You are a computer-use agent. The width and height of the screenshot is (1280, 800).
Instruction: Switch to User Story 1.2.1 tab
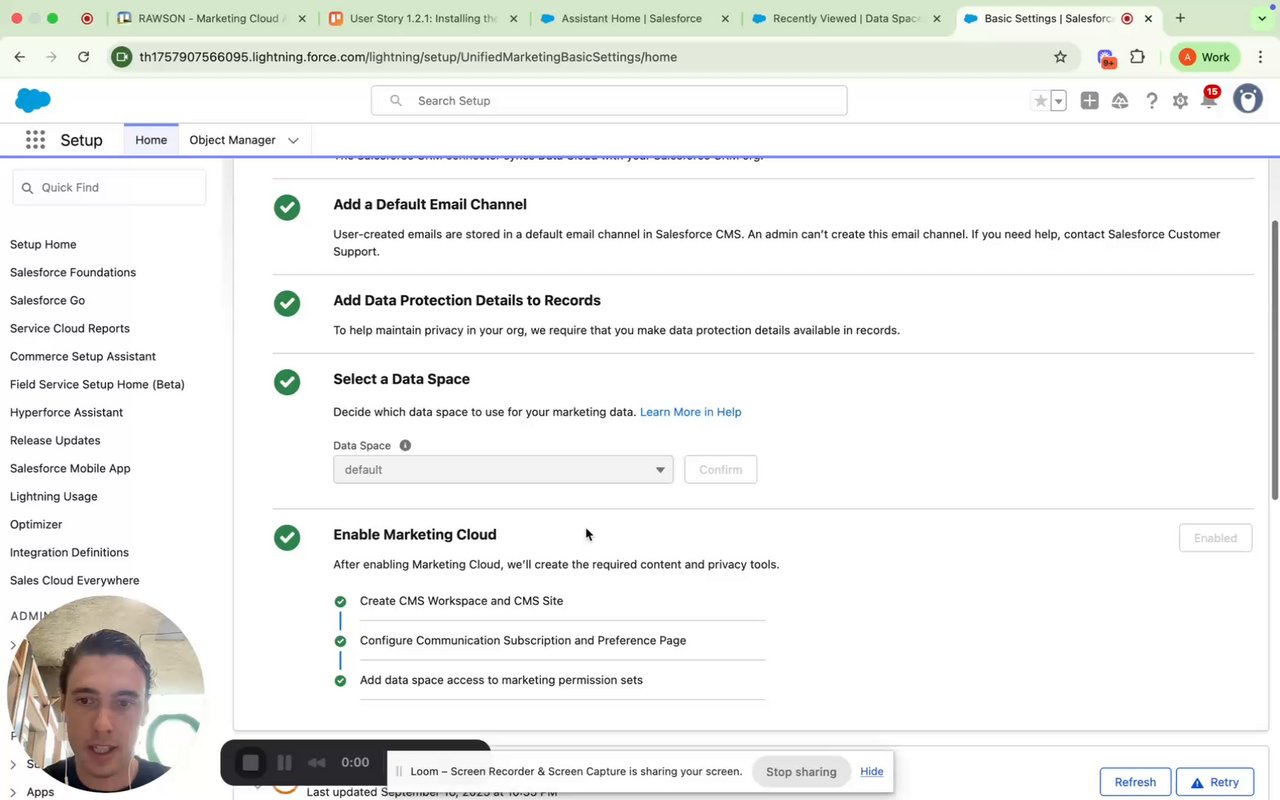[424, 18]
